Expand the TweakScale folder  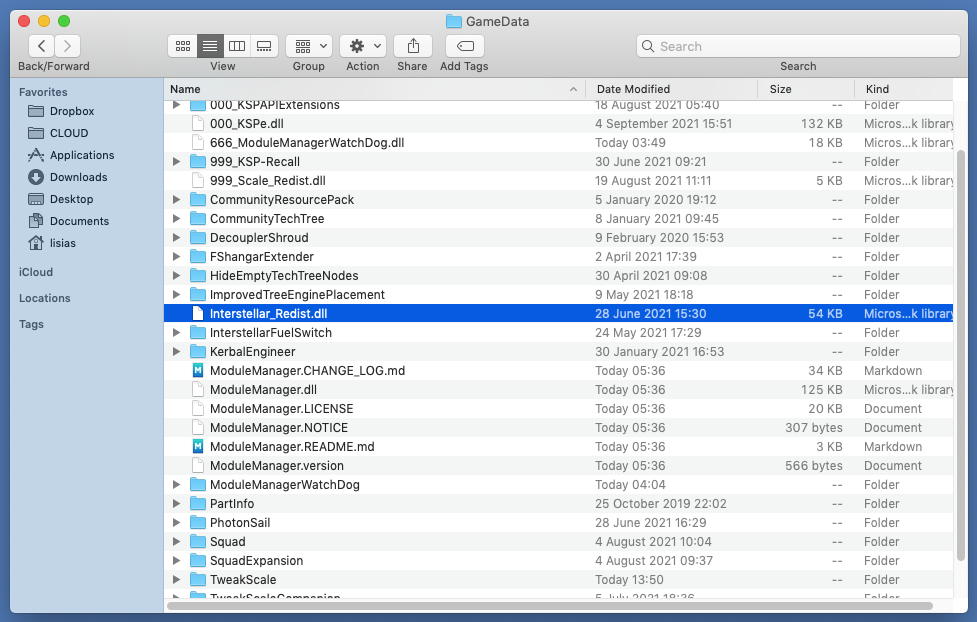click(176, 580)
